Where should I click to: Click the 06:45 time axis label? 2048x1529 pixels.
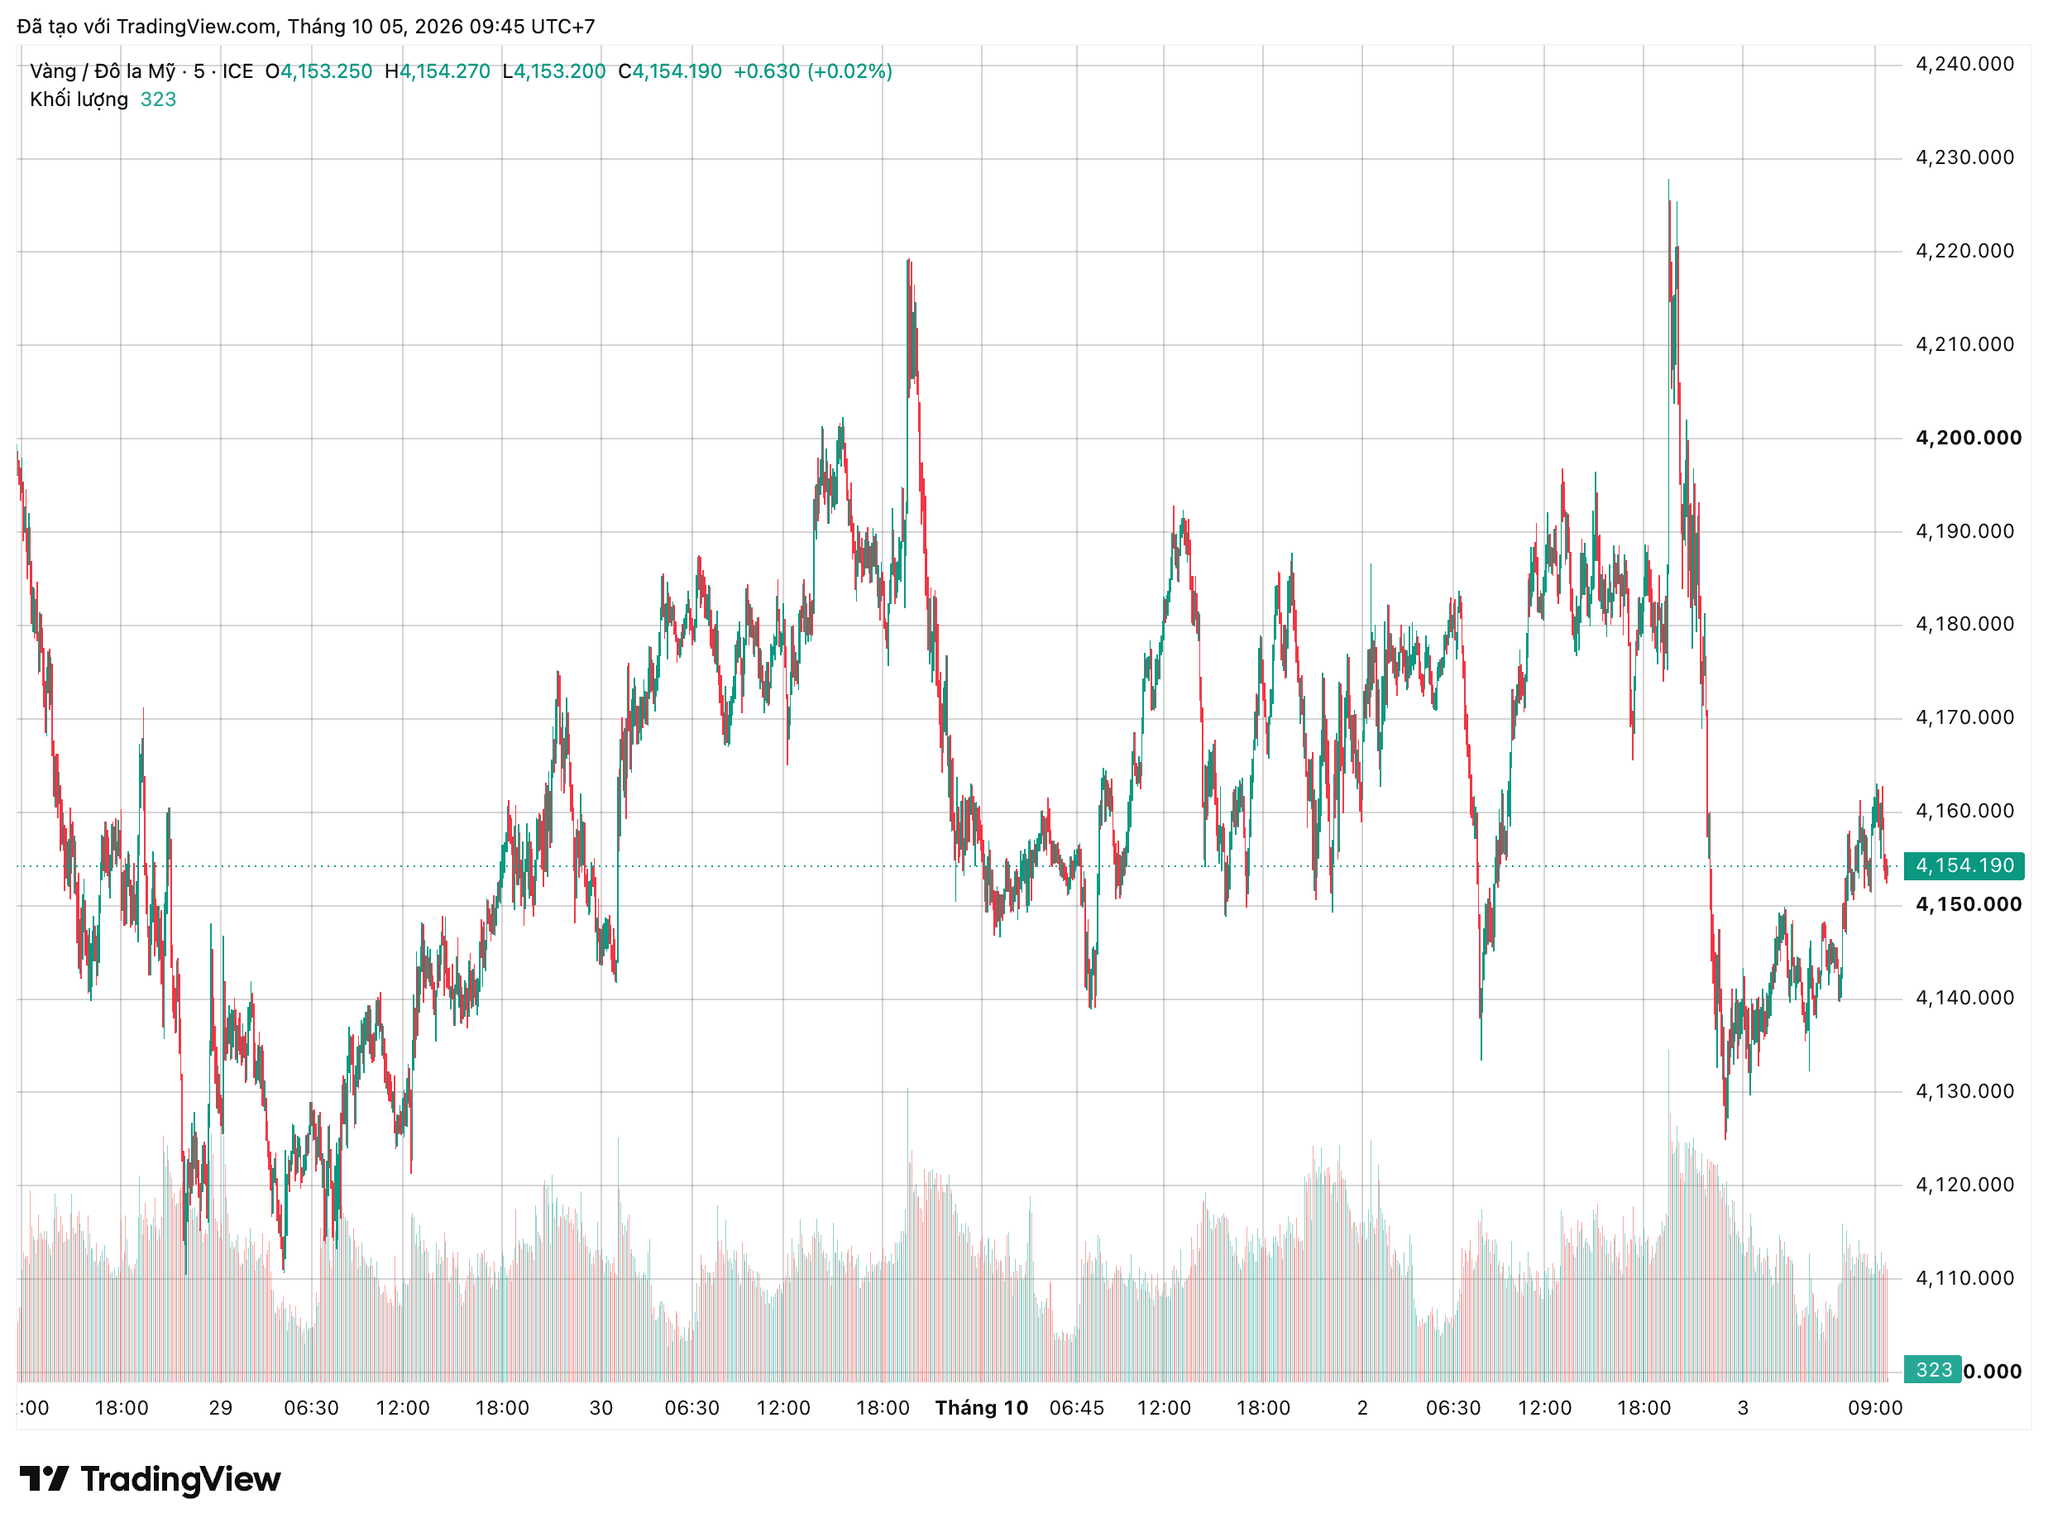coord(1076,1408)
